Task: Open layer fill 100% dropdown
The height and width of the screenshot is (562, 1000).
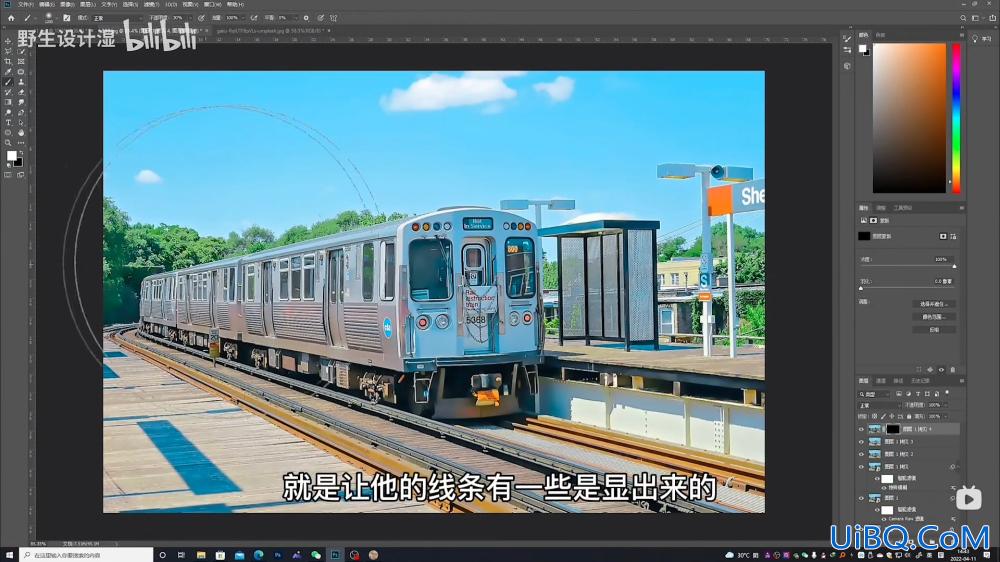Action: click(x=947, y=417)
